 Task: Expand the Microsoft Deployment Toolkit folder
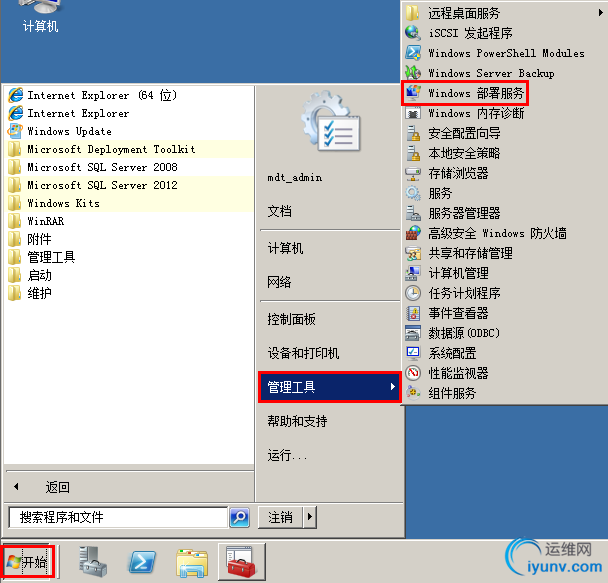(x=130, y=149)
